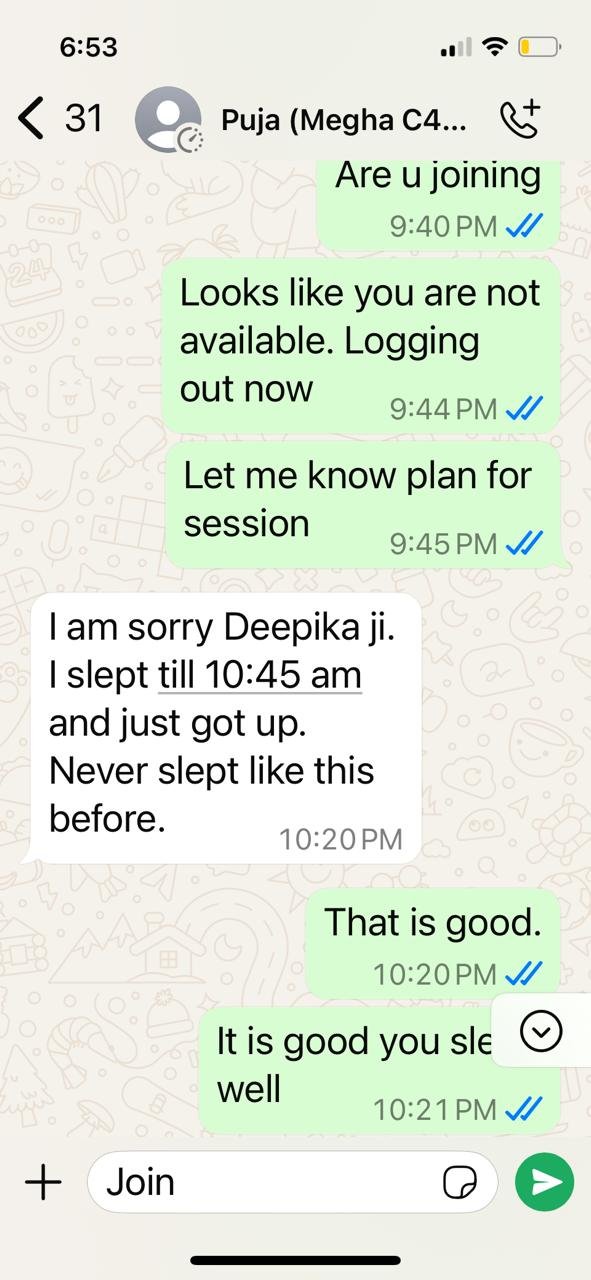Tap the unread count 31 beside back arrow
The width and height of the screenshot is (591, 1280).
pos(84,119)
